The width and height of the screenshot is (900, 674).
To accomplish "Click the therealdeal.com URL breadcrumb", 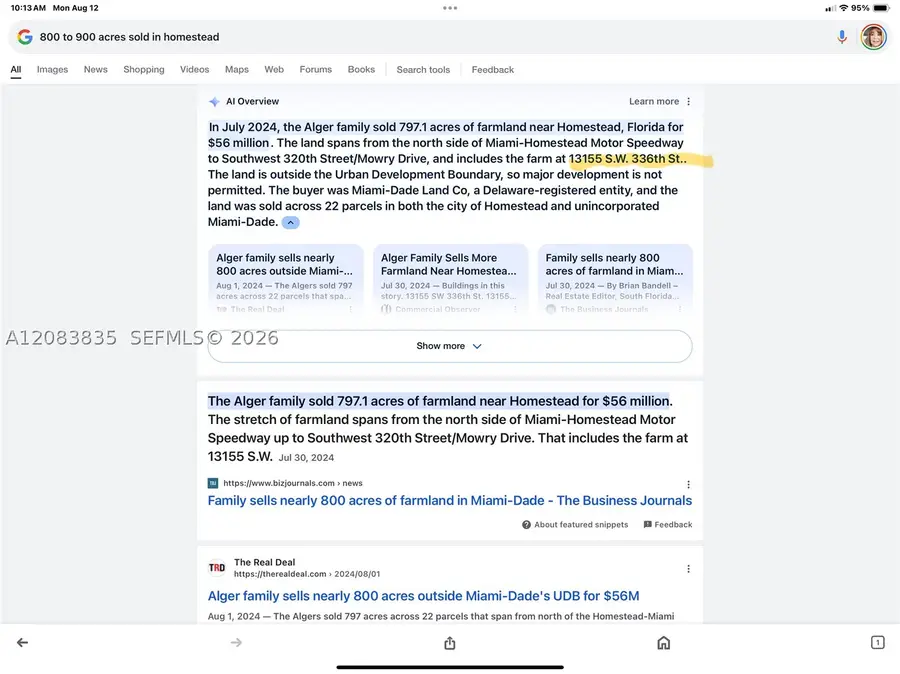I will (x=307, y=574).
